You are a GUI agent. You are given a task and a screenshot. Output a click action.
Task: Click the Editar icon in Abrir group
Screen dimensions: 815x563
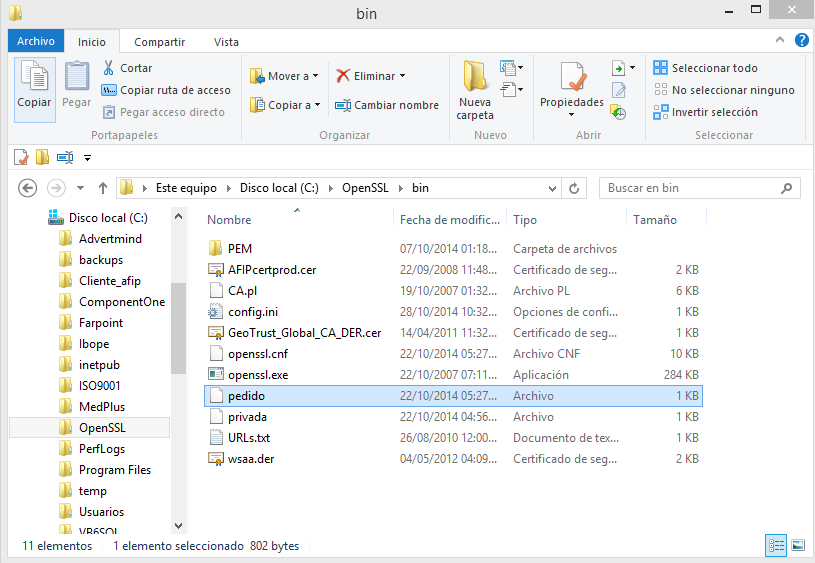coord(619,90)
